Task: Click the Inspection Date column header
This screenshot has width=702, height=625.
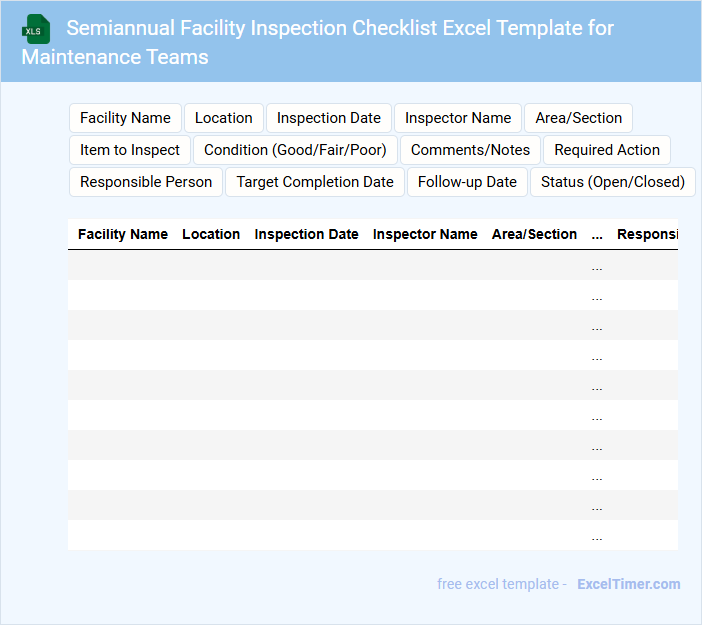Action: (306, 234)
